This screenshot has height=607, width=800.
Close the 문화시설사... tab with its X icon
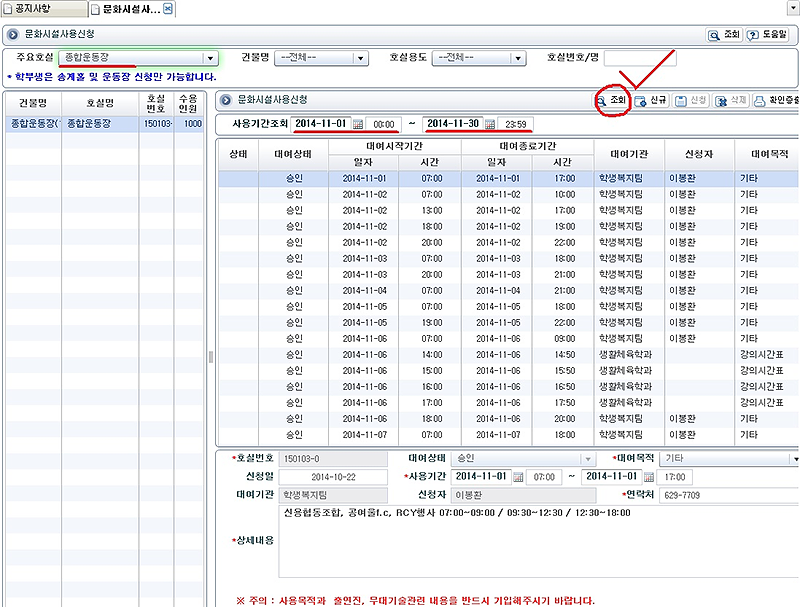tap(168, 9)
